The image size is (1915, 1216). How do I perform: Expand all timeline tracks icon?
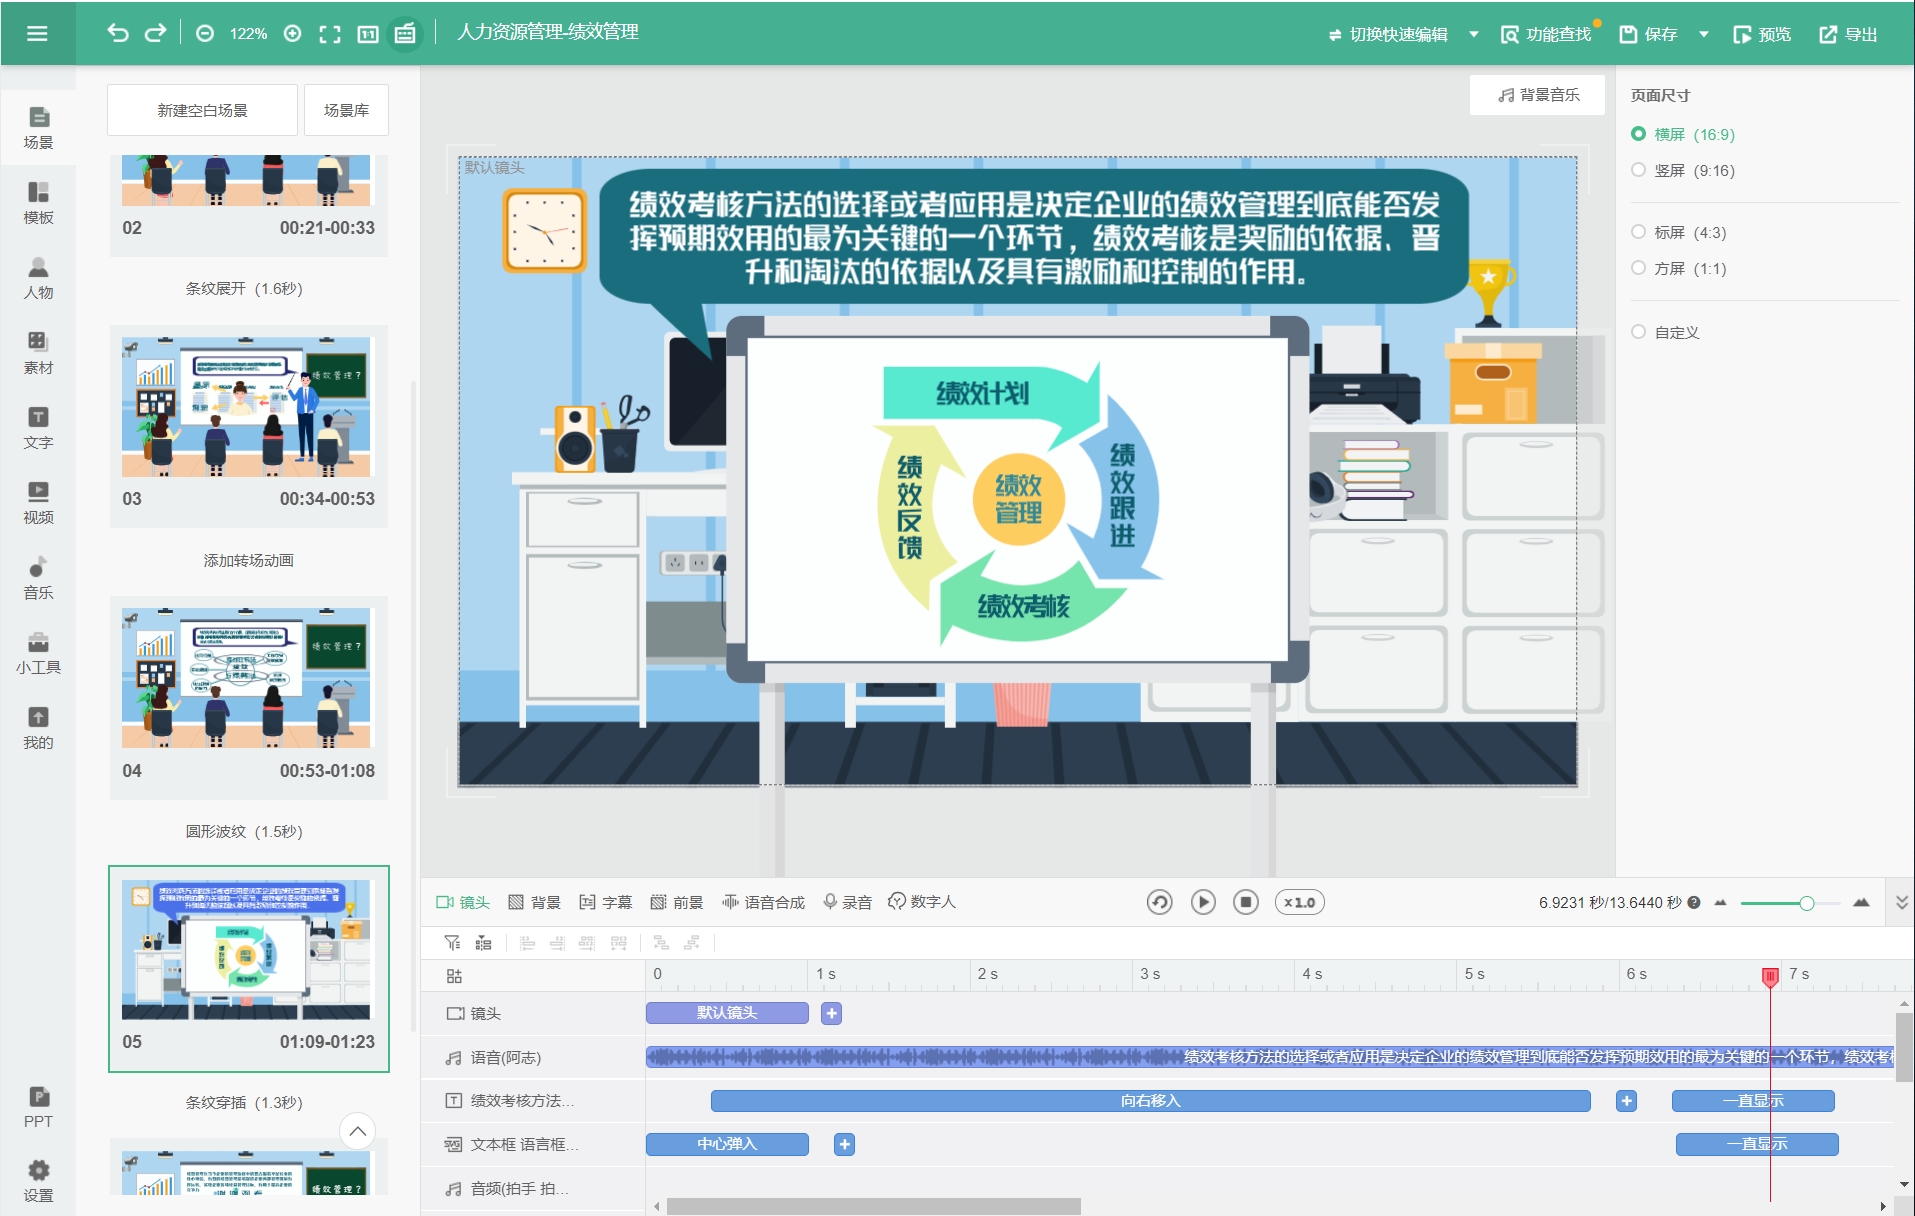(x=454, y=976)
